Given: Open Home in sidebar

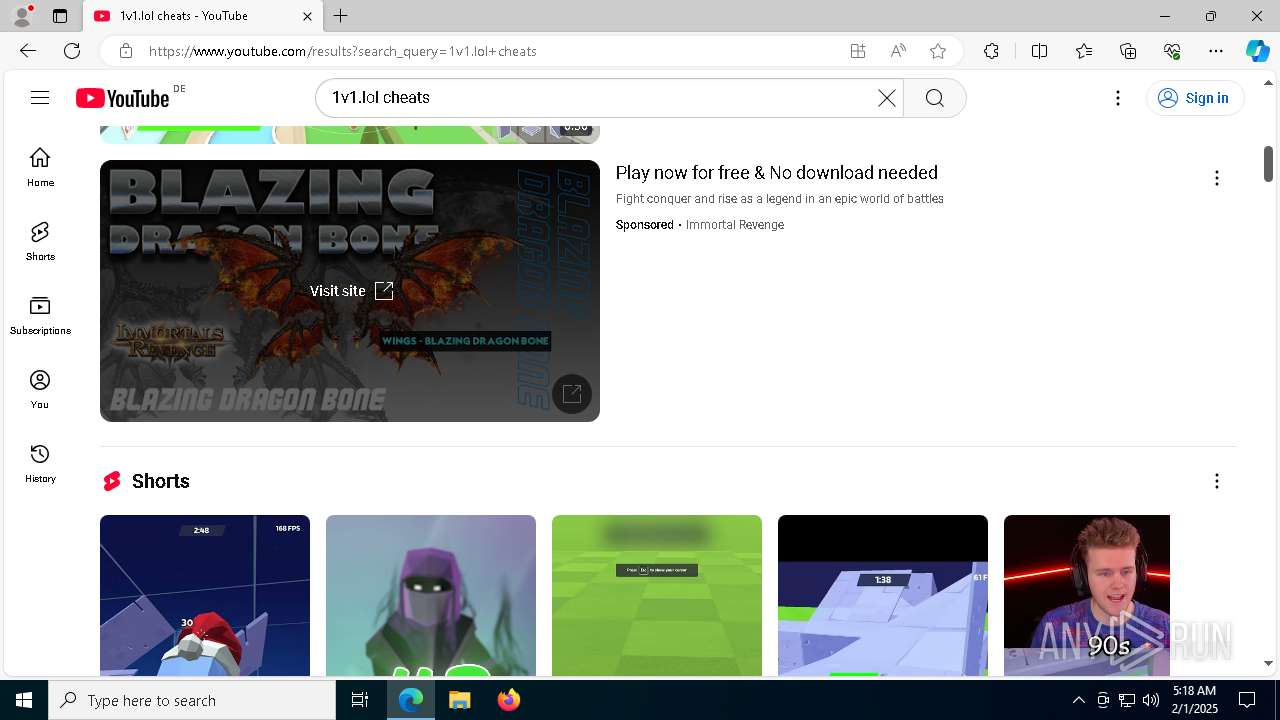Looking at the screenshot, I should (40, 167).
